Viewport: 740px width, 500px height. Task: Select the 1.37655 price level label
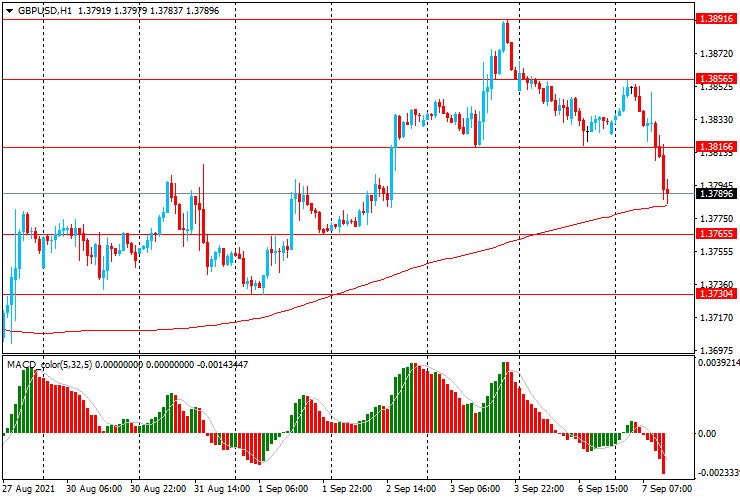[716, 233]
